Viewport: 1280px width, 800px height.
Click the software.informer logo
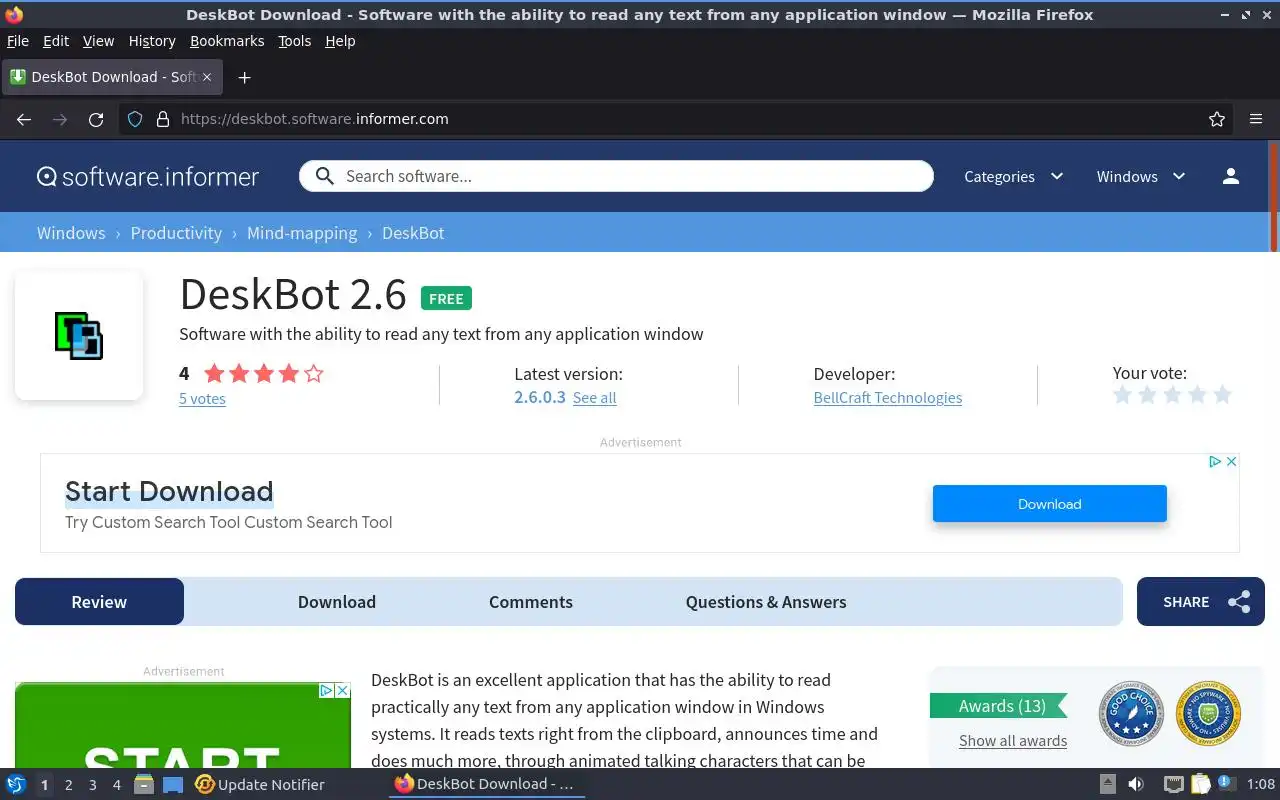(x=148, y=177)
